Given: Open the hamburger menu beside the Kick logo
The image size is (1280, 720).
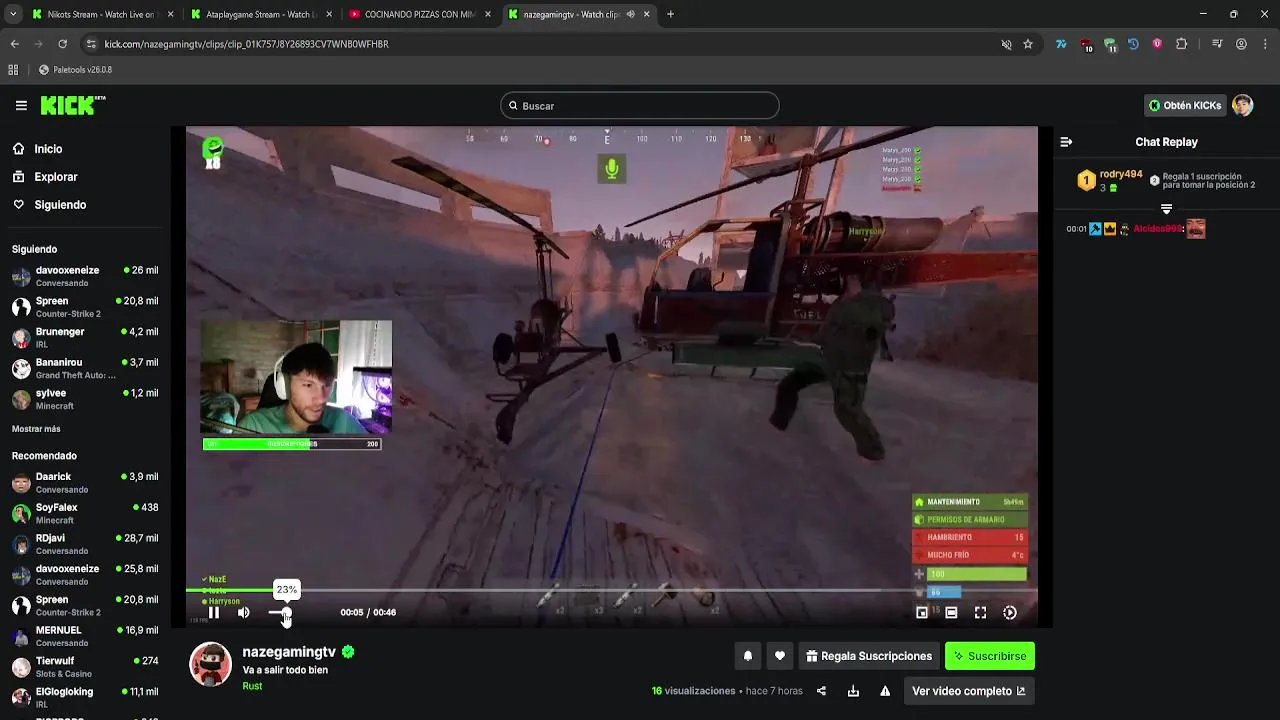Looking at the screenshot, I should (x=21, y=105).
